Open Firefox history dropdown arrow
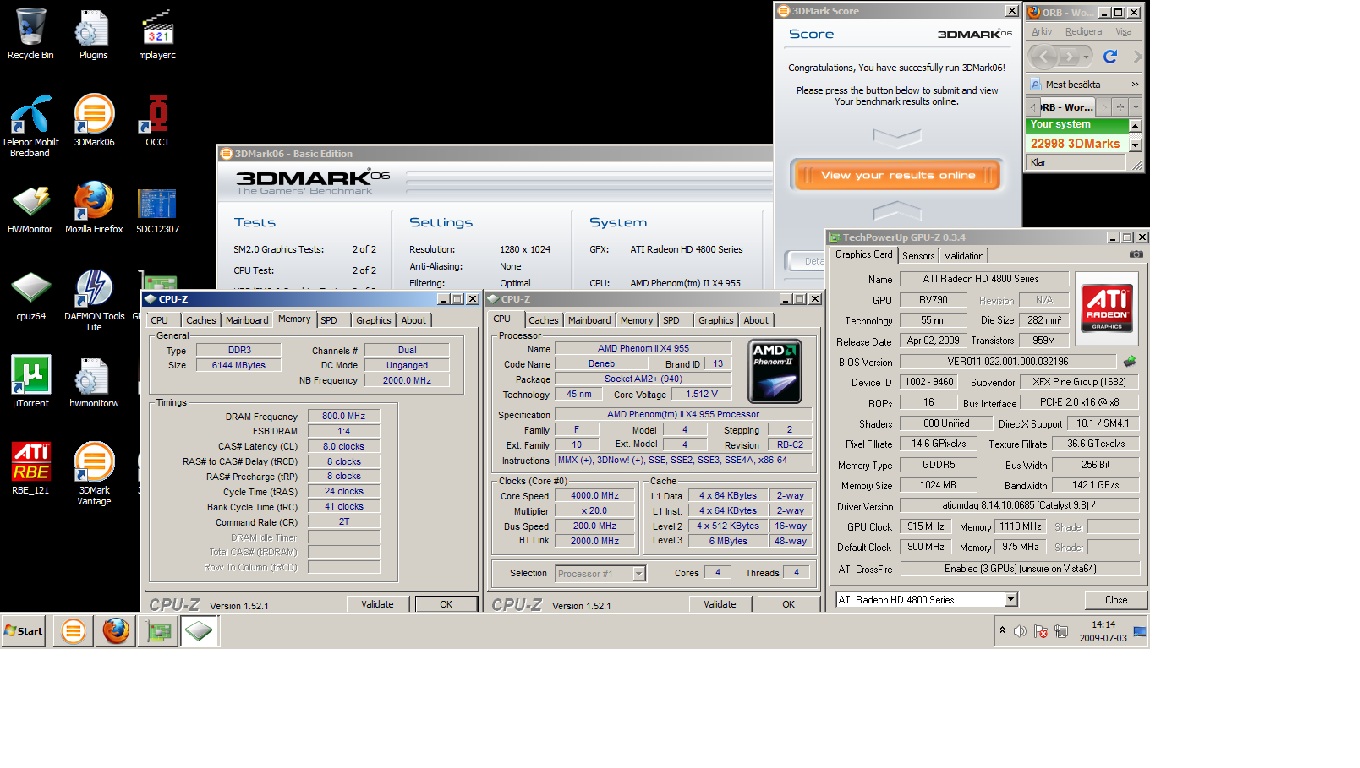This screenshot has width=1360, height=768. pos(1087,58)
